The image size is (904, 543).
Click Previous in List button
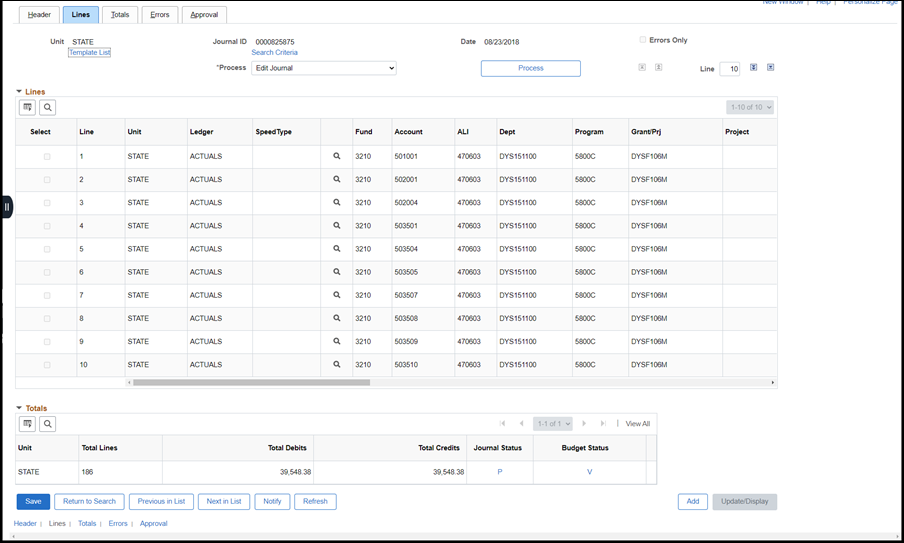click(161, 501)
